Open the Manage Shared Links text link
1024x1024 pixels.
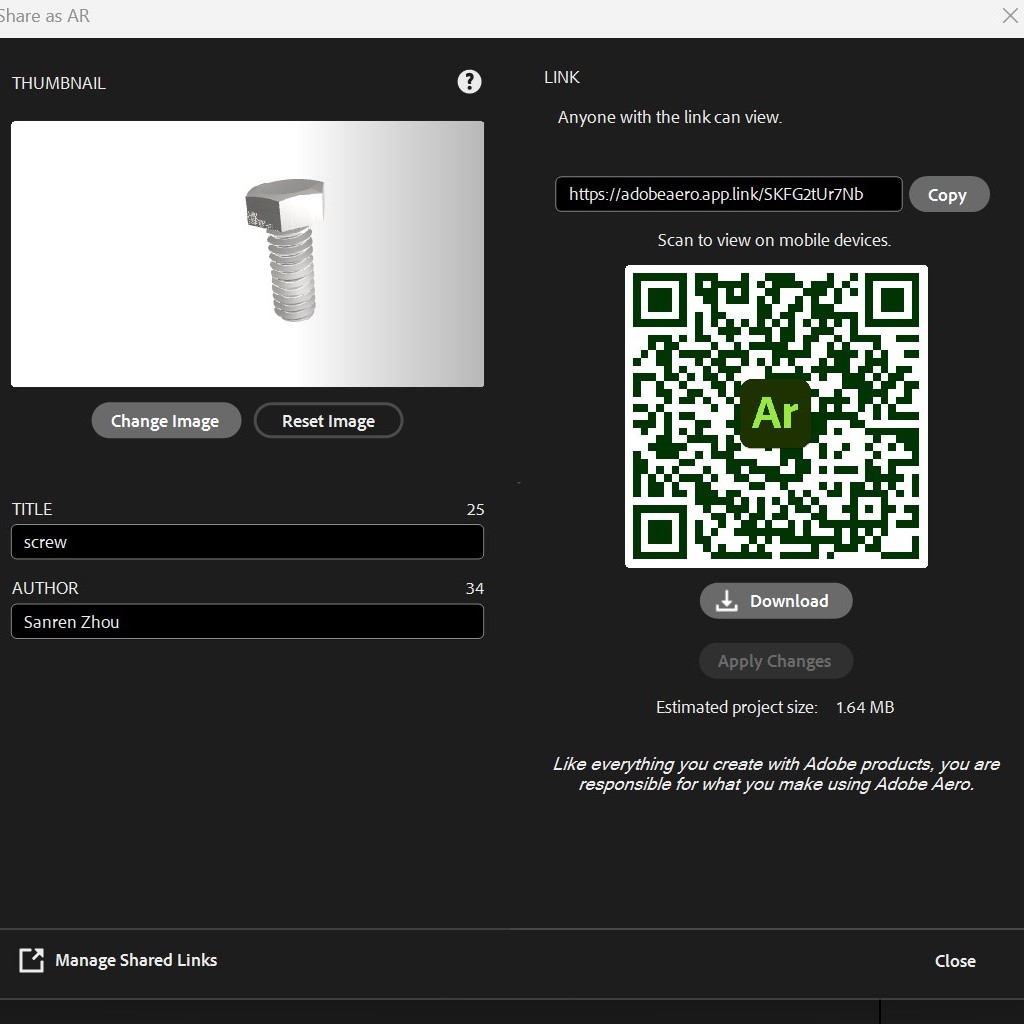point(136,960)
